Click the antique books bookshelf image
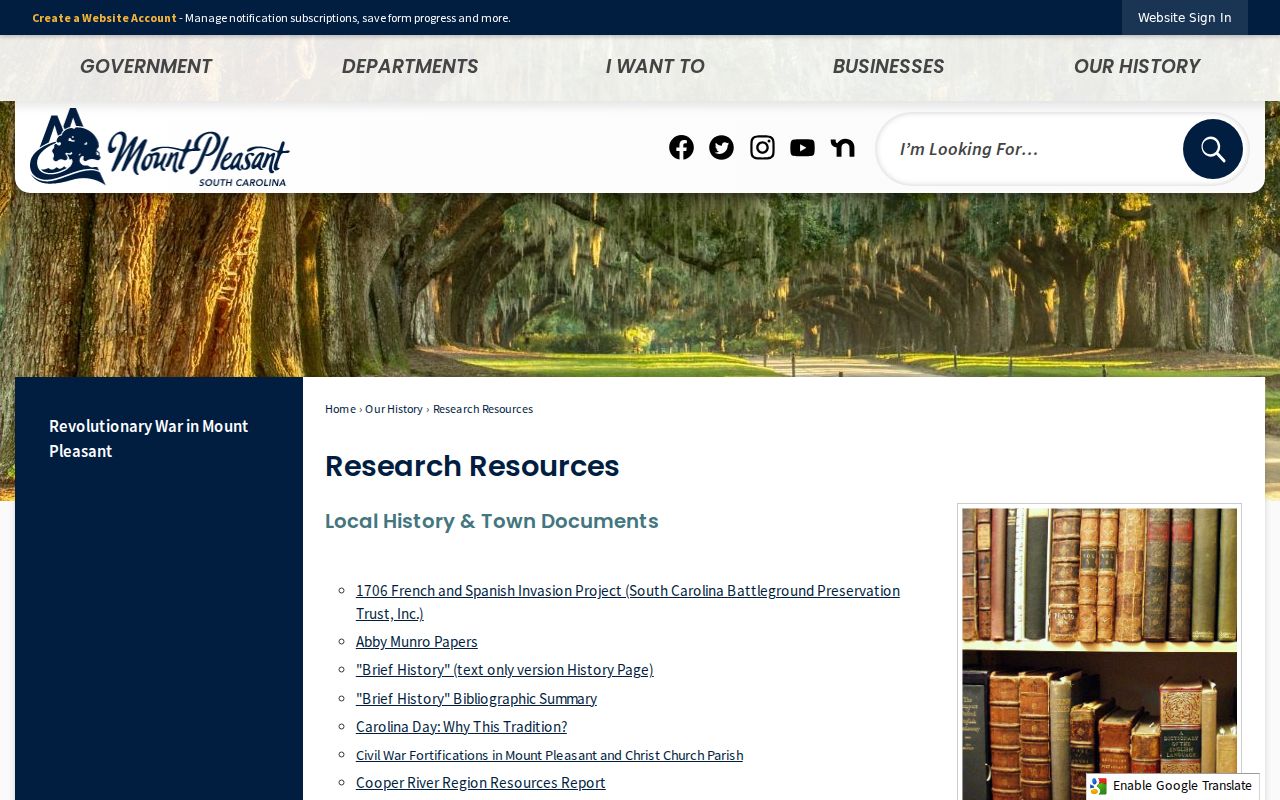The image size is (1280, 800). point(1099,652)
